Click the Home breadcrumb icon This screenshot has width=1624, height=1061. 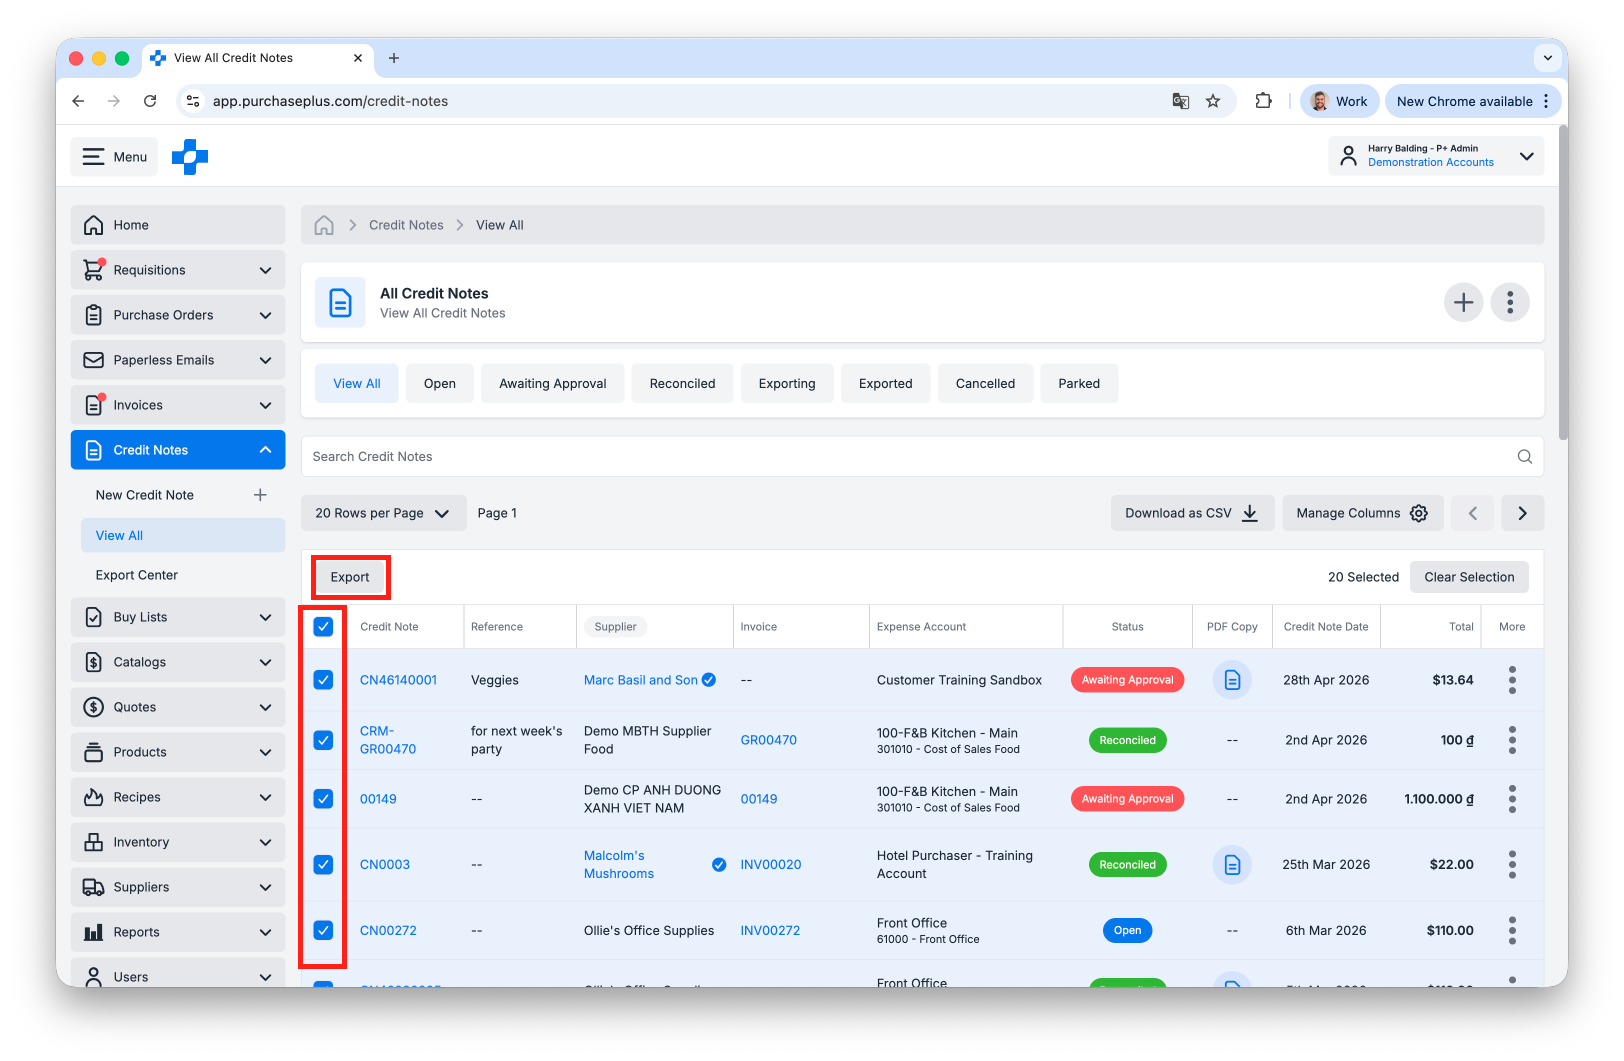(323, 224)
